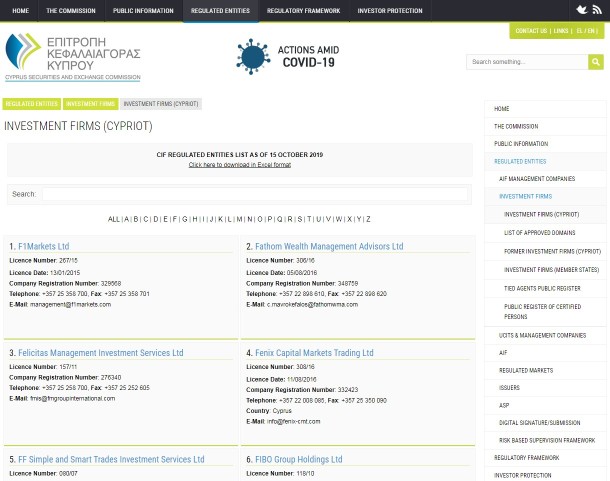Filter firms by ALL
Viewport: 610px width, 481px height.
[114, 219]
